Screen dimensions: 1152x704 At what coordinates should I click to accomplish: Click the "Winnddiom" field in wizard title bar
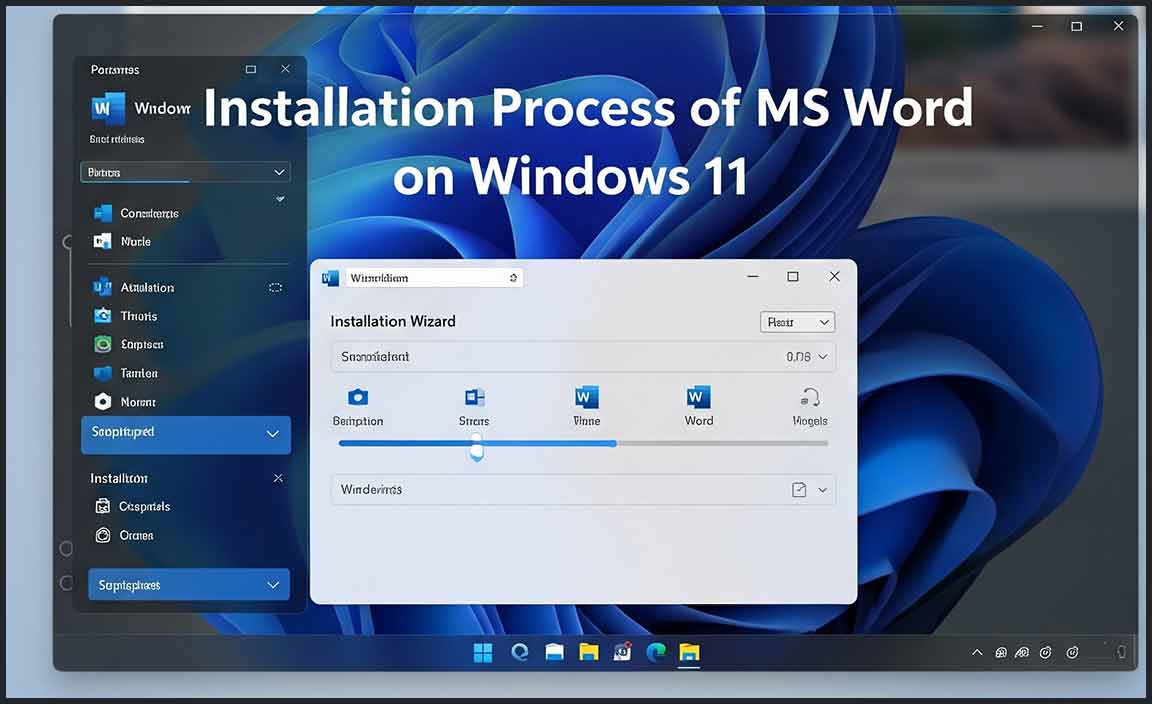tap(433, 278)
